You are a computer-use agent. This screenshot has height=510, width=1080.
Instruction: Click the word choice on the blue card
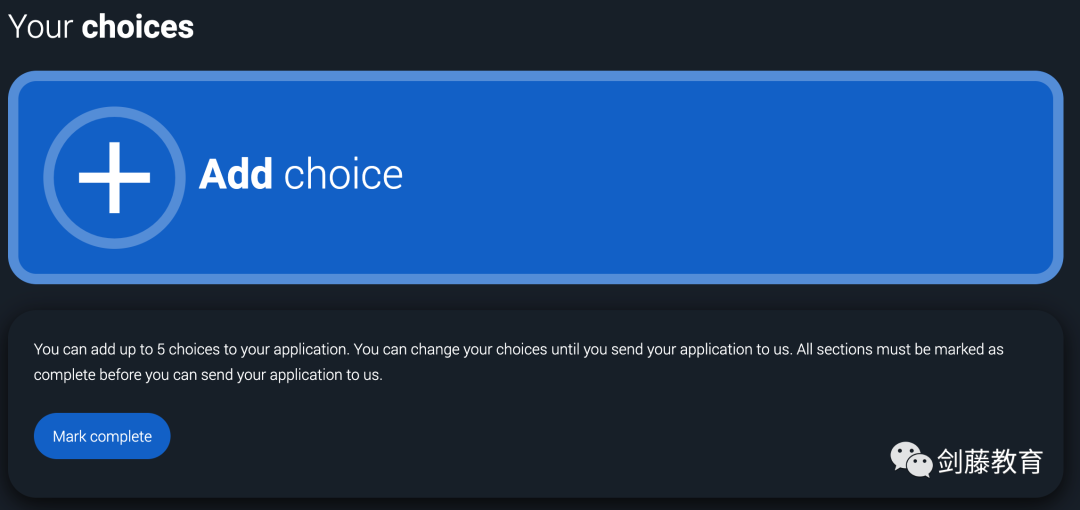(x=343, y=174)
